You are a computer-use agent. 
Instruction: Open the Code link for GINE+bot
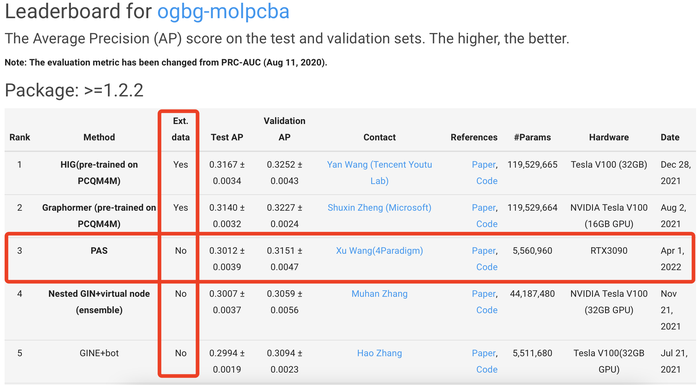(487, 369)
